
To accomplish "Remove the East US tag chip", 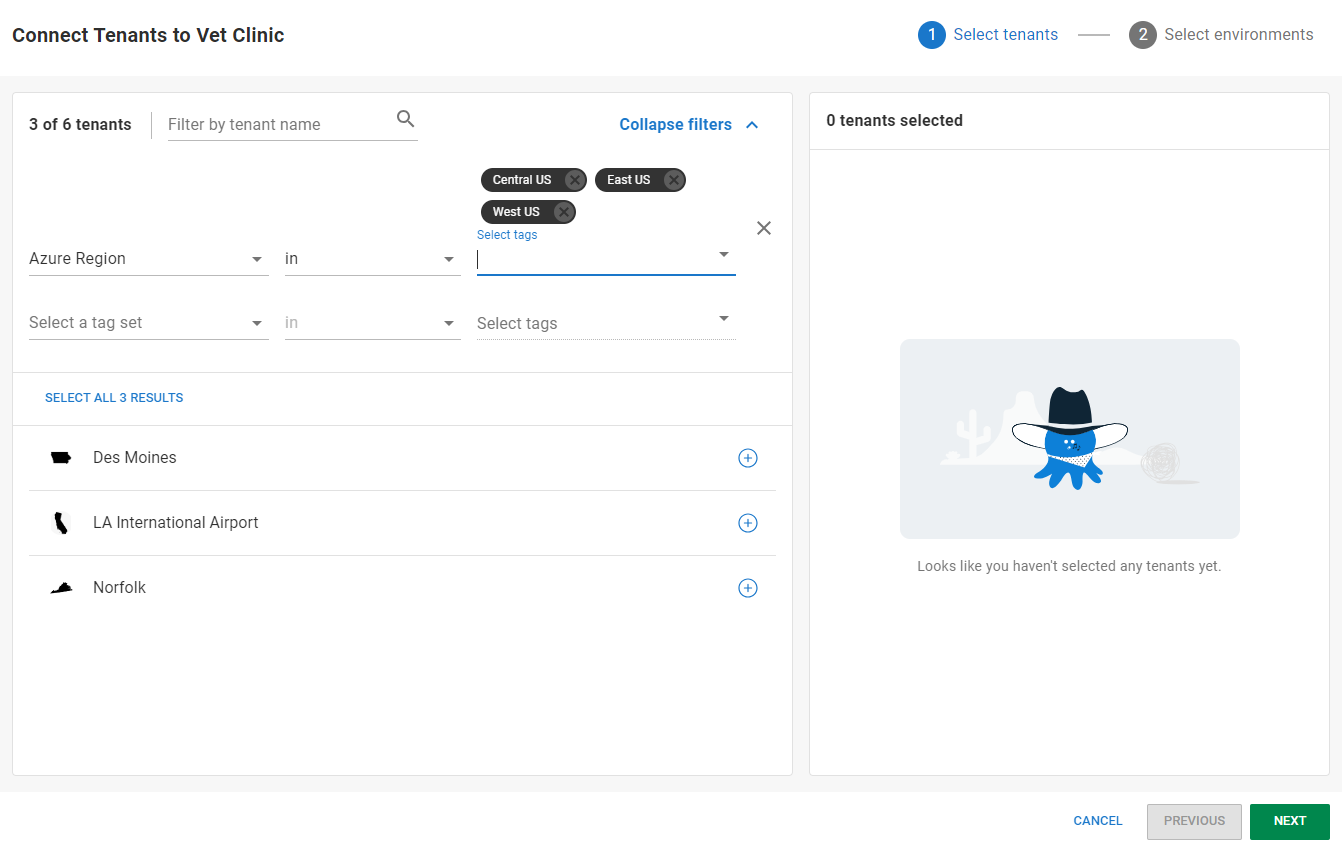I will pyautogui.click(x=674, y=180).
